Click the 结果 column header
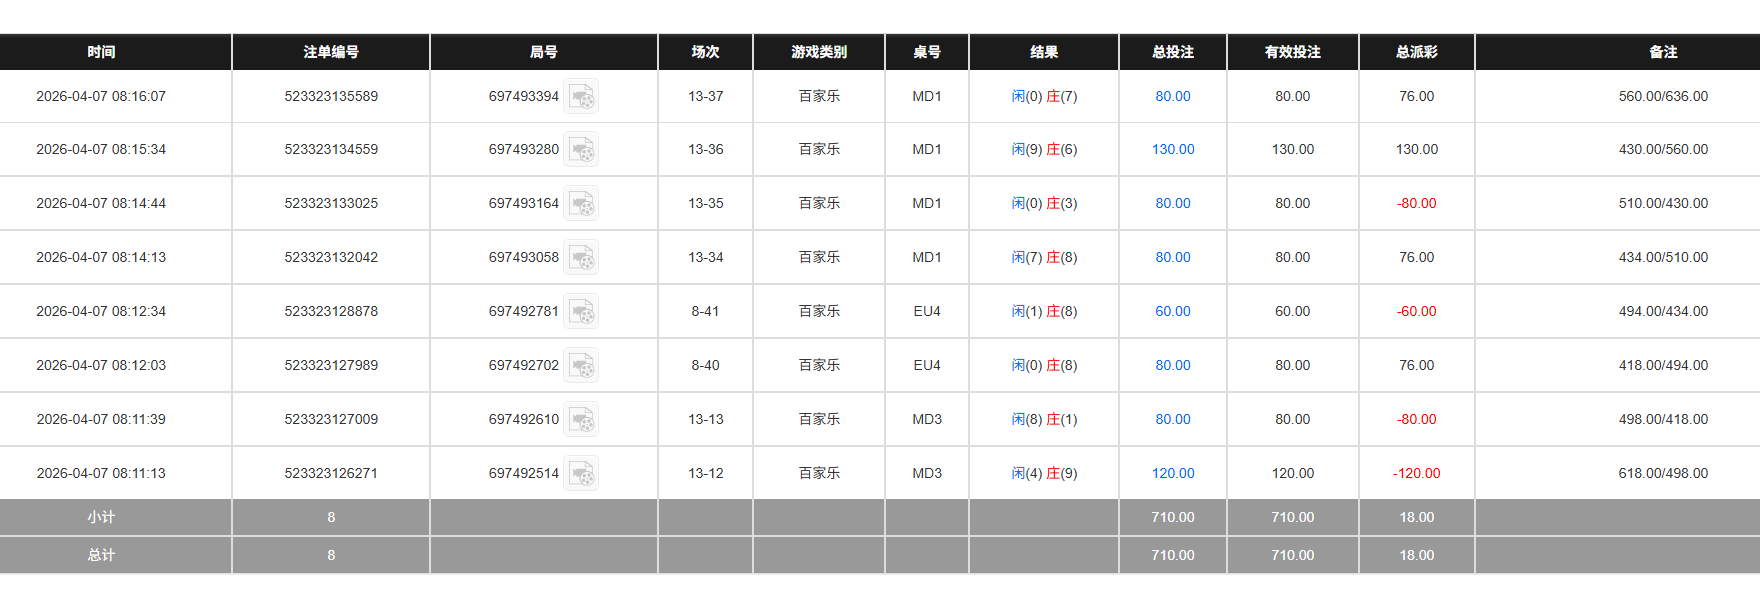Viewport: 1760px width, 604px height. click(x=1044, y=52)
